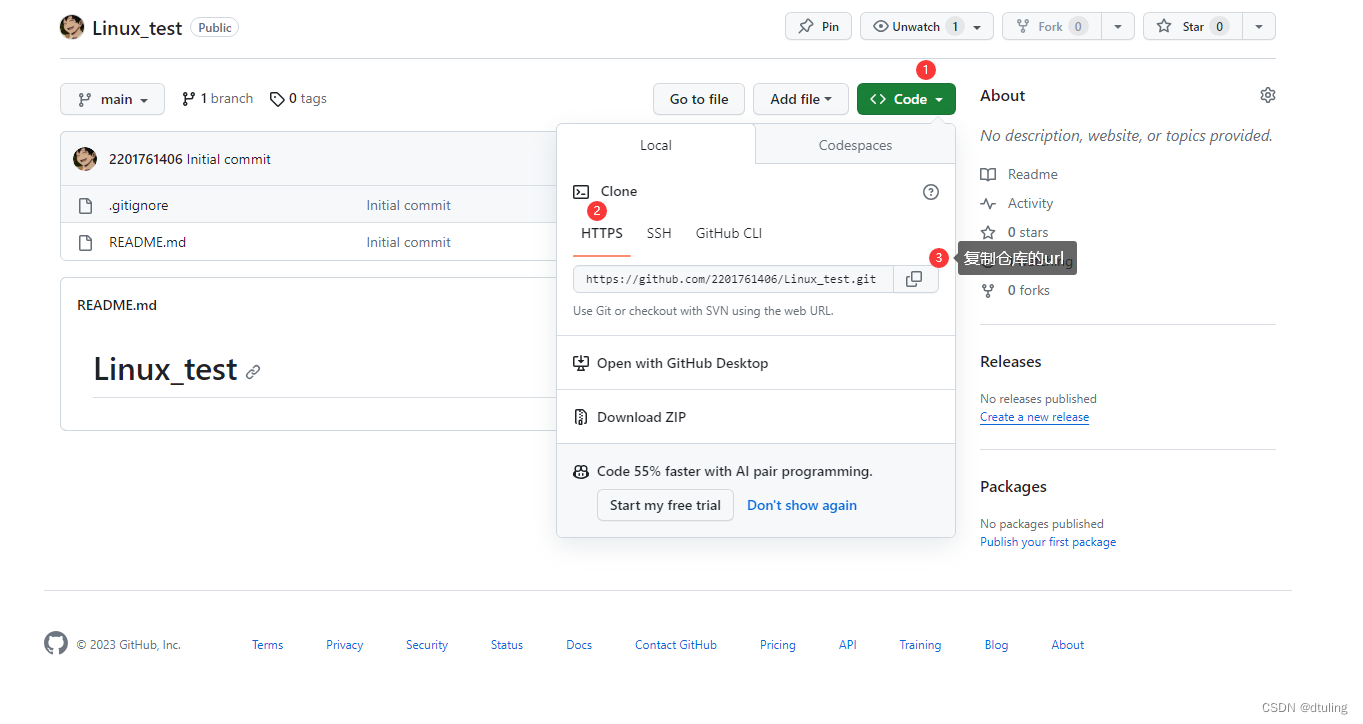
Task: Click the anchor link icon beside Linux_test heading
Action: click(253, 372)
